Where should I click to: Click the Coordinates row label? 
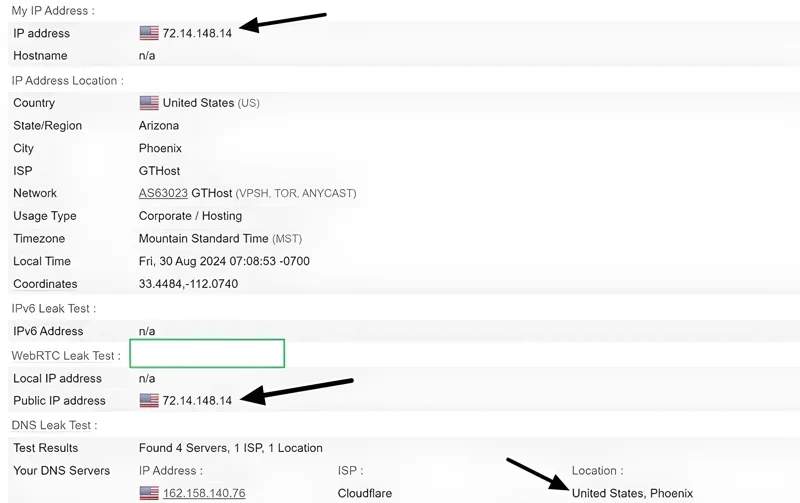click(x=45, y=284)
